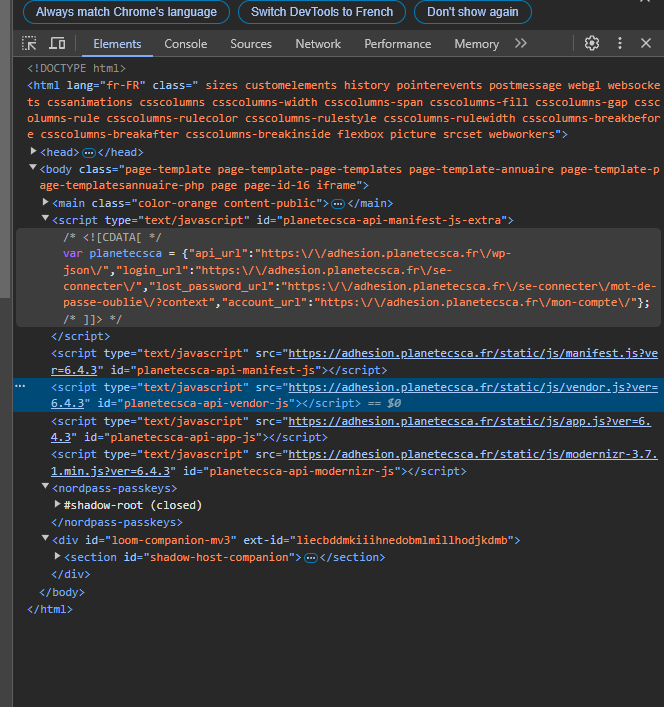
Task: Toggle the device toolbar icon
Action: point(57,44)
